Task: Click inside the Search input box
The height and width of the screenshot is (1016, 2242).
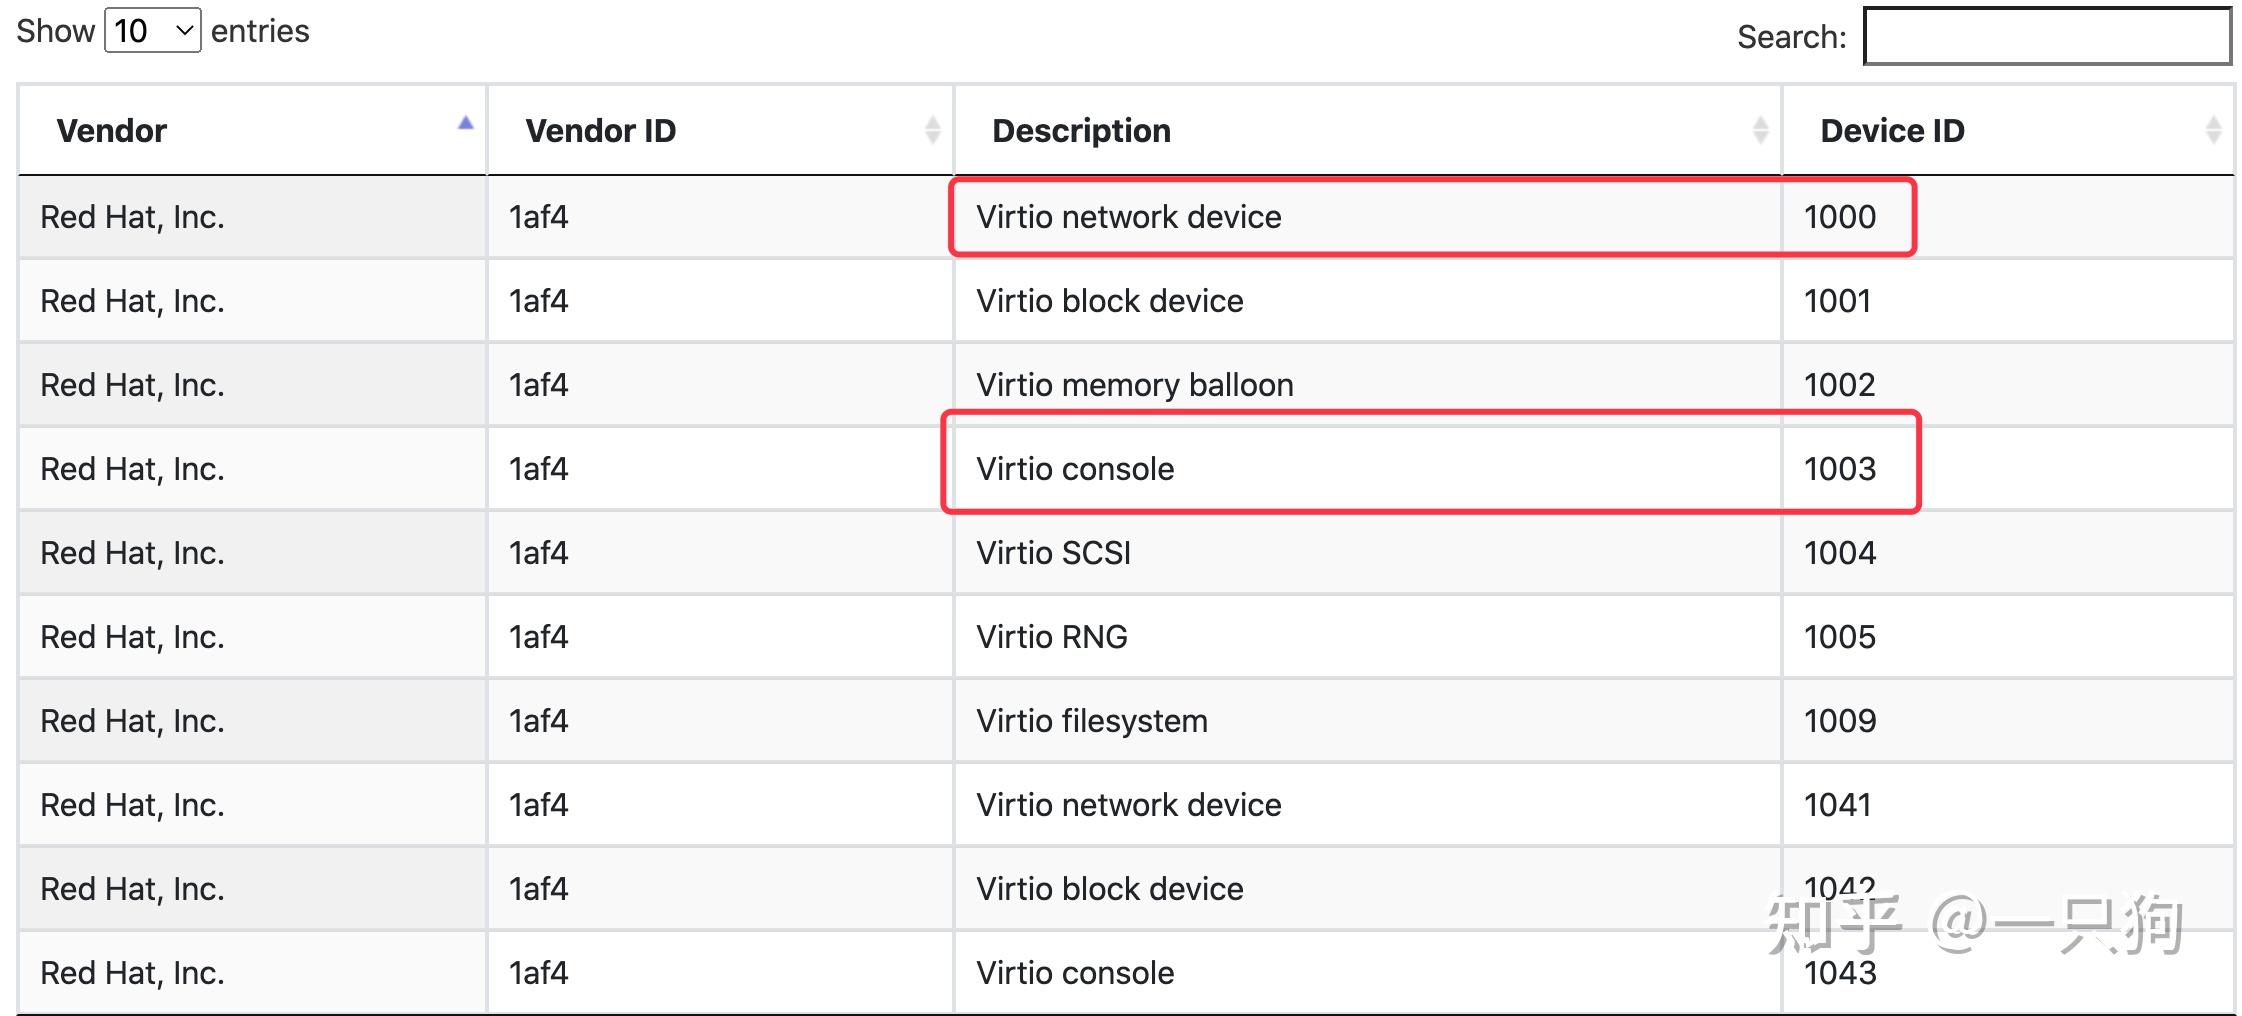Action: click(x=2045, y=36)
